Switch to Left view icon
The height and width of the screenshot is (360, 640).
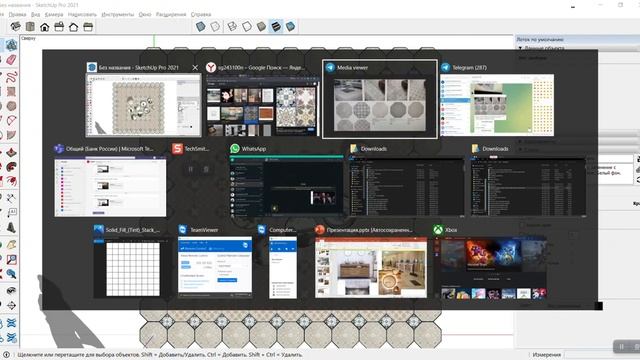coord(88,27)
